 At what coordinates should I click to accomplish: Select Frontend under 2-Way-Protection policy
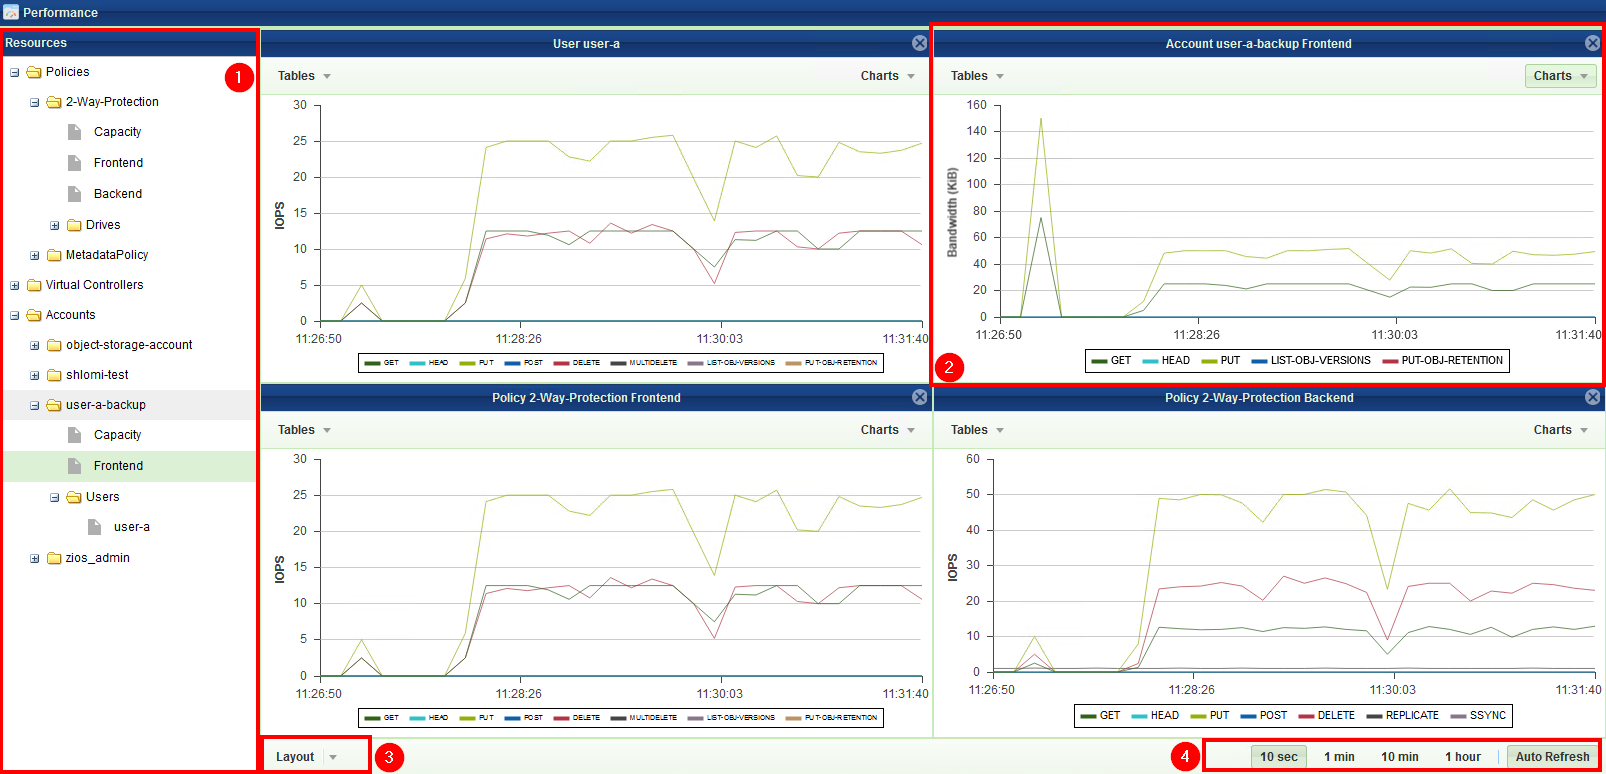click(x=118, y=163)
